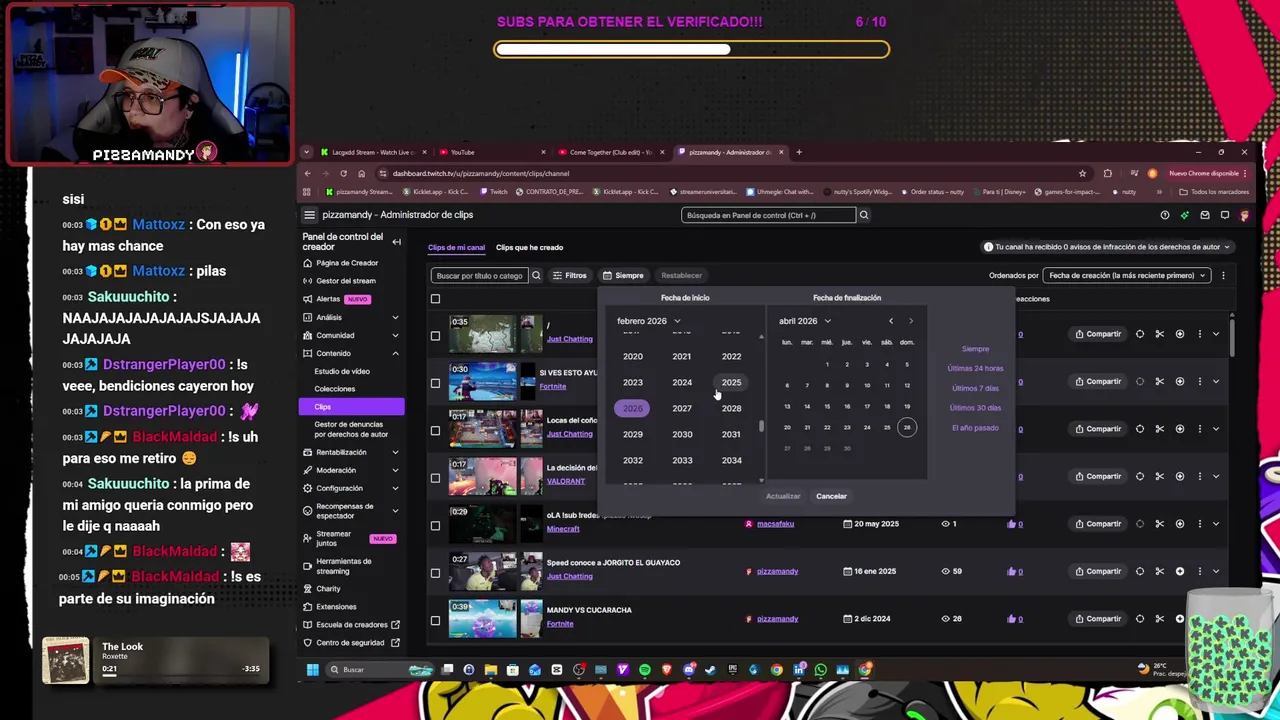The width and height of the screenshot is (1280, 720).
Task: Click the scissors icon in the 16 ene 2025 row
Action: [1160, 571]
